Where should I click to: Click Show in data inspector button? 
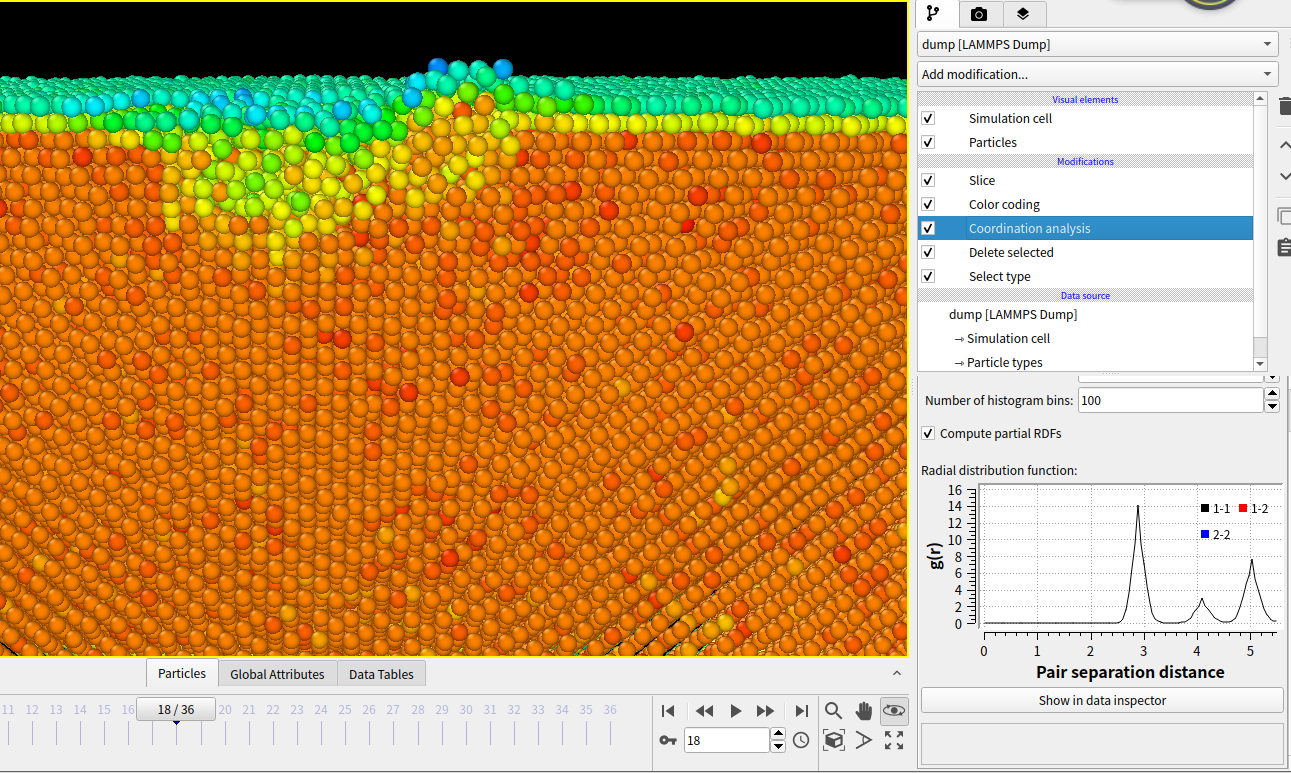coord(1102,700)
